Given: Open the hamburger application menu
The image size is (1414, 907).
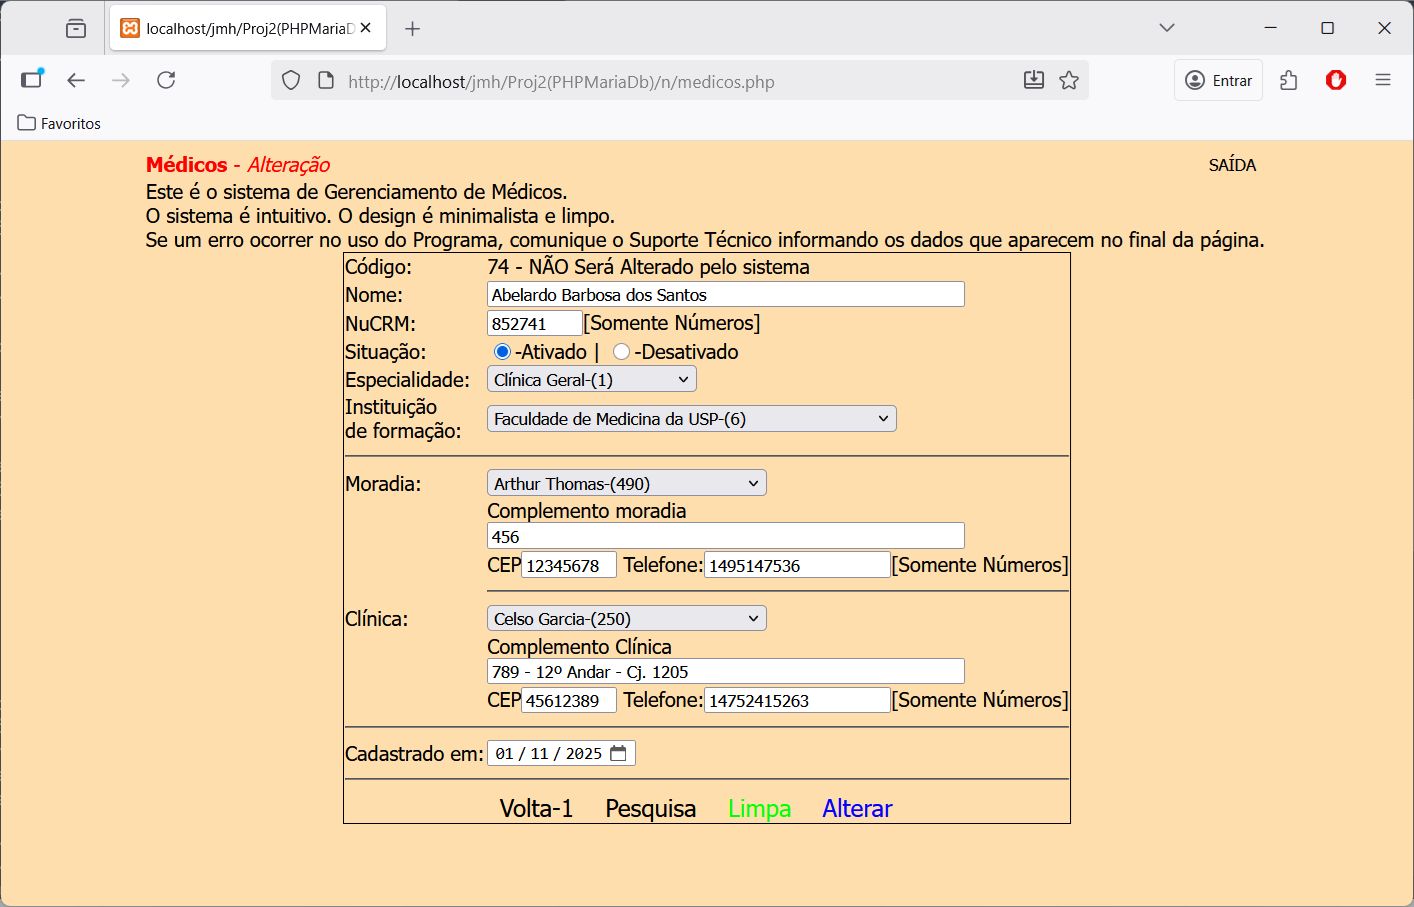Looking at the screenshot, I should tap(1383, 80).
